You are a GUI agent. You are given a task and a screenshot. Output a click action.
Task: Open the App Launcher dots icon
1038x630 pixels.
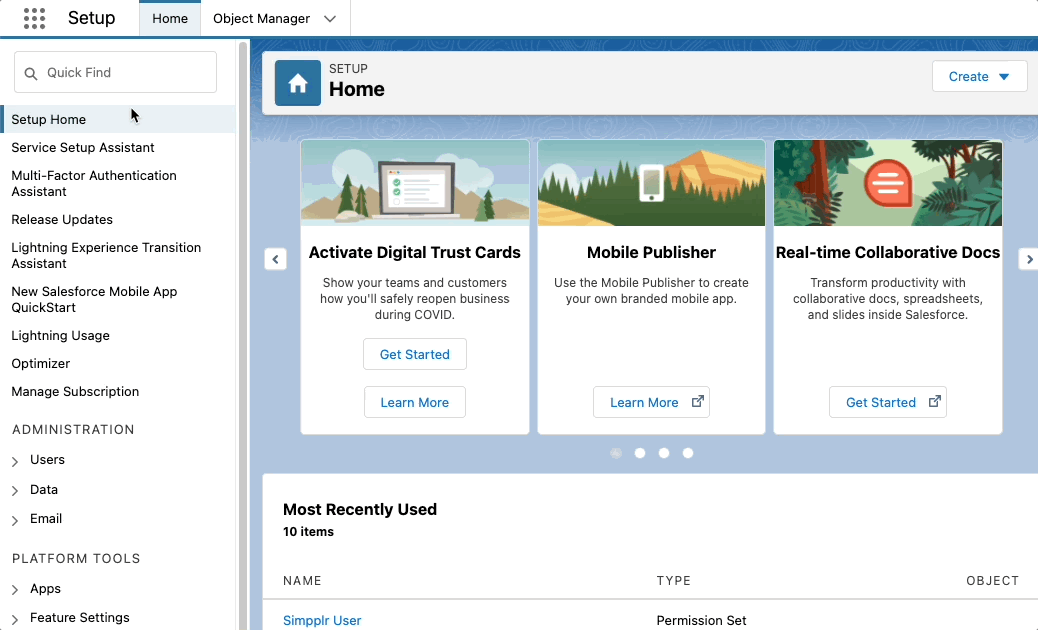point(34,19)
